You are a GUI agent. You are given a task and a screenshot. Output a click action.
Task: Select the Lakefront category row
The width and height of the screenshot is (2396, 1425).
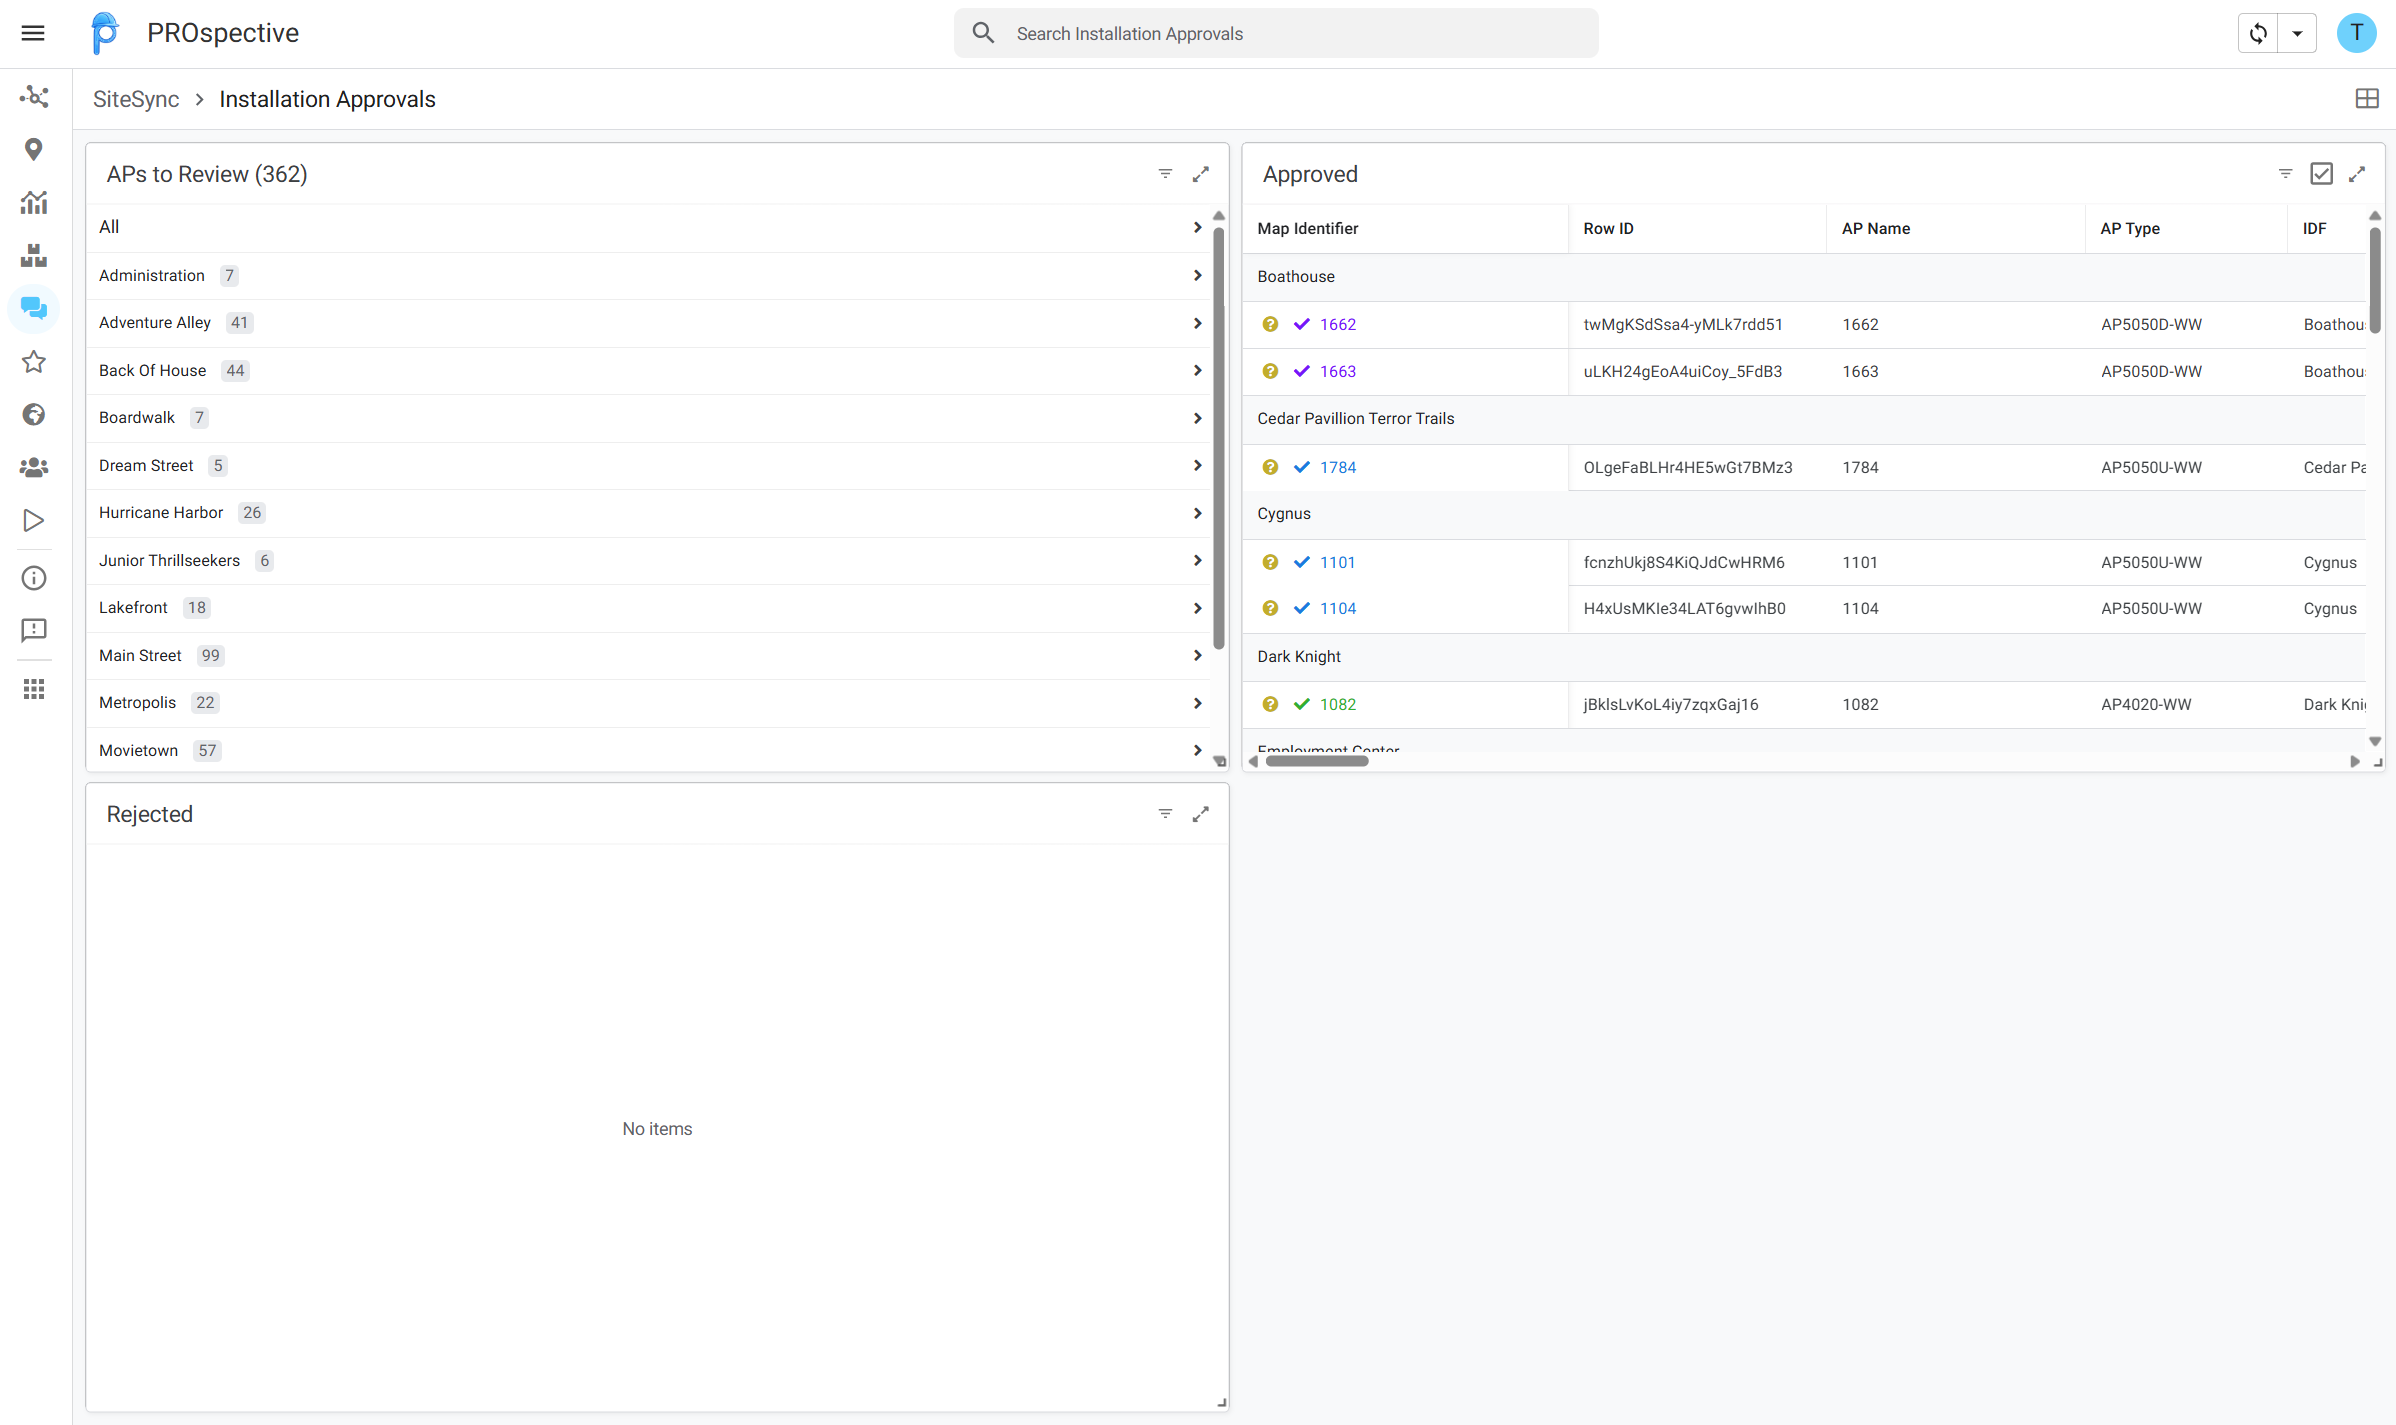click(648, 608)
